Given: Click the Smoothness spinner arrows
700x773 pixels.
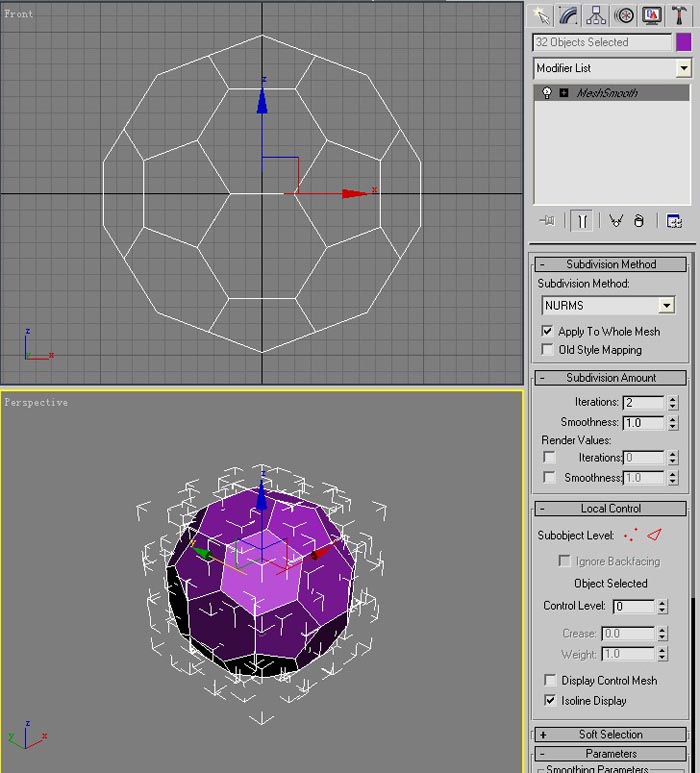Looking at the screenshot, I should (x=673, y=422).
